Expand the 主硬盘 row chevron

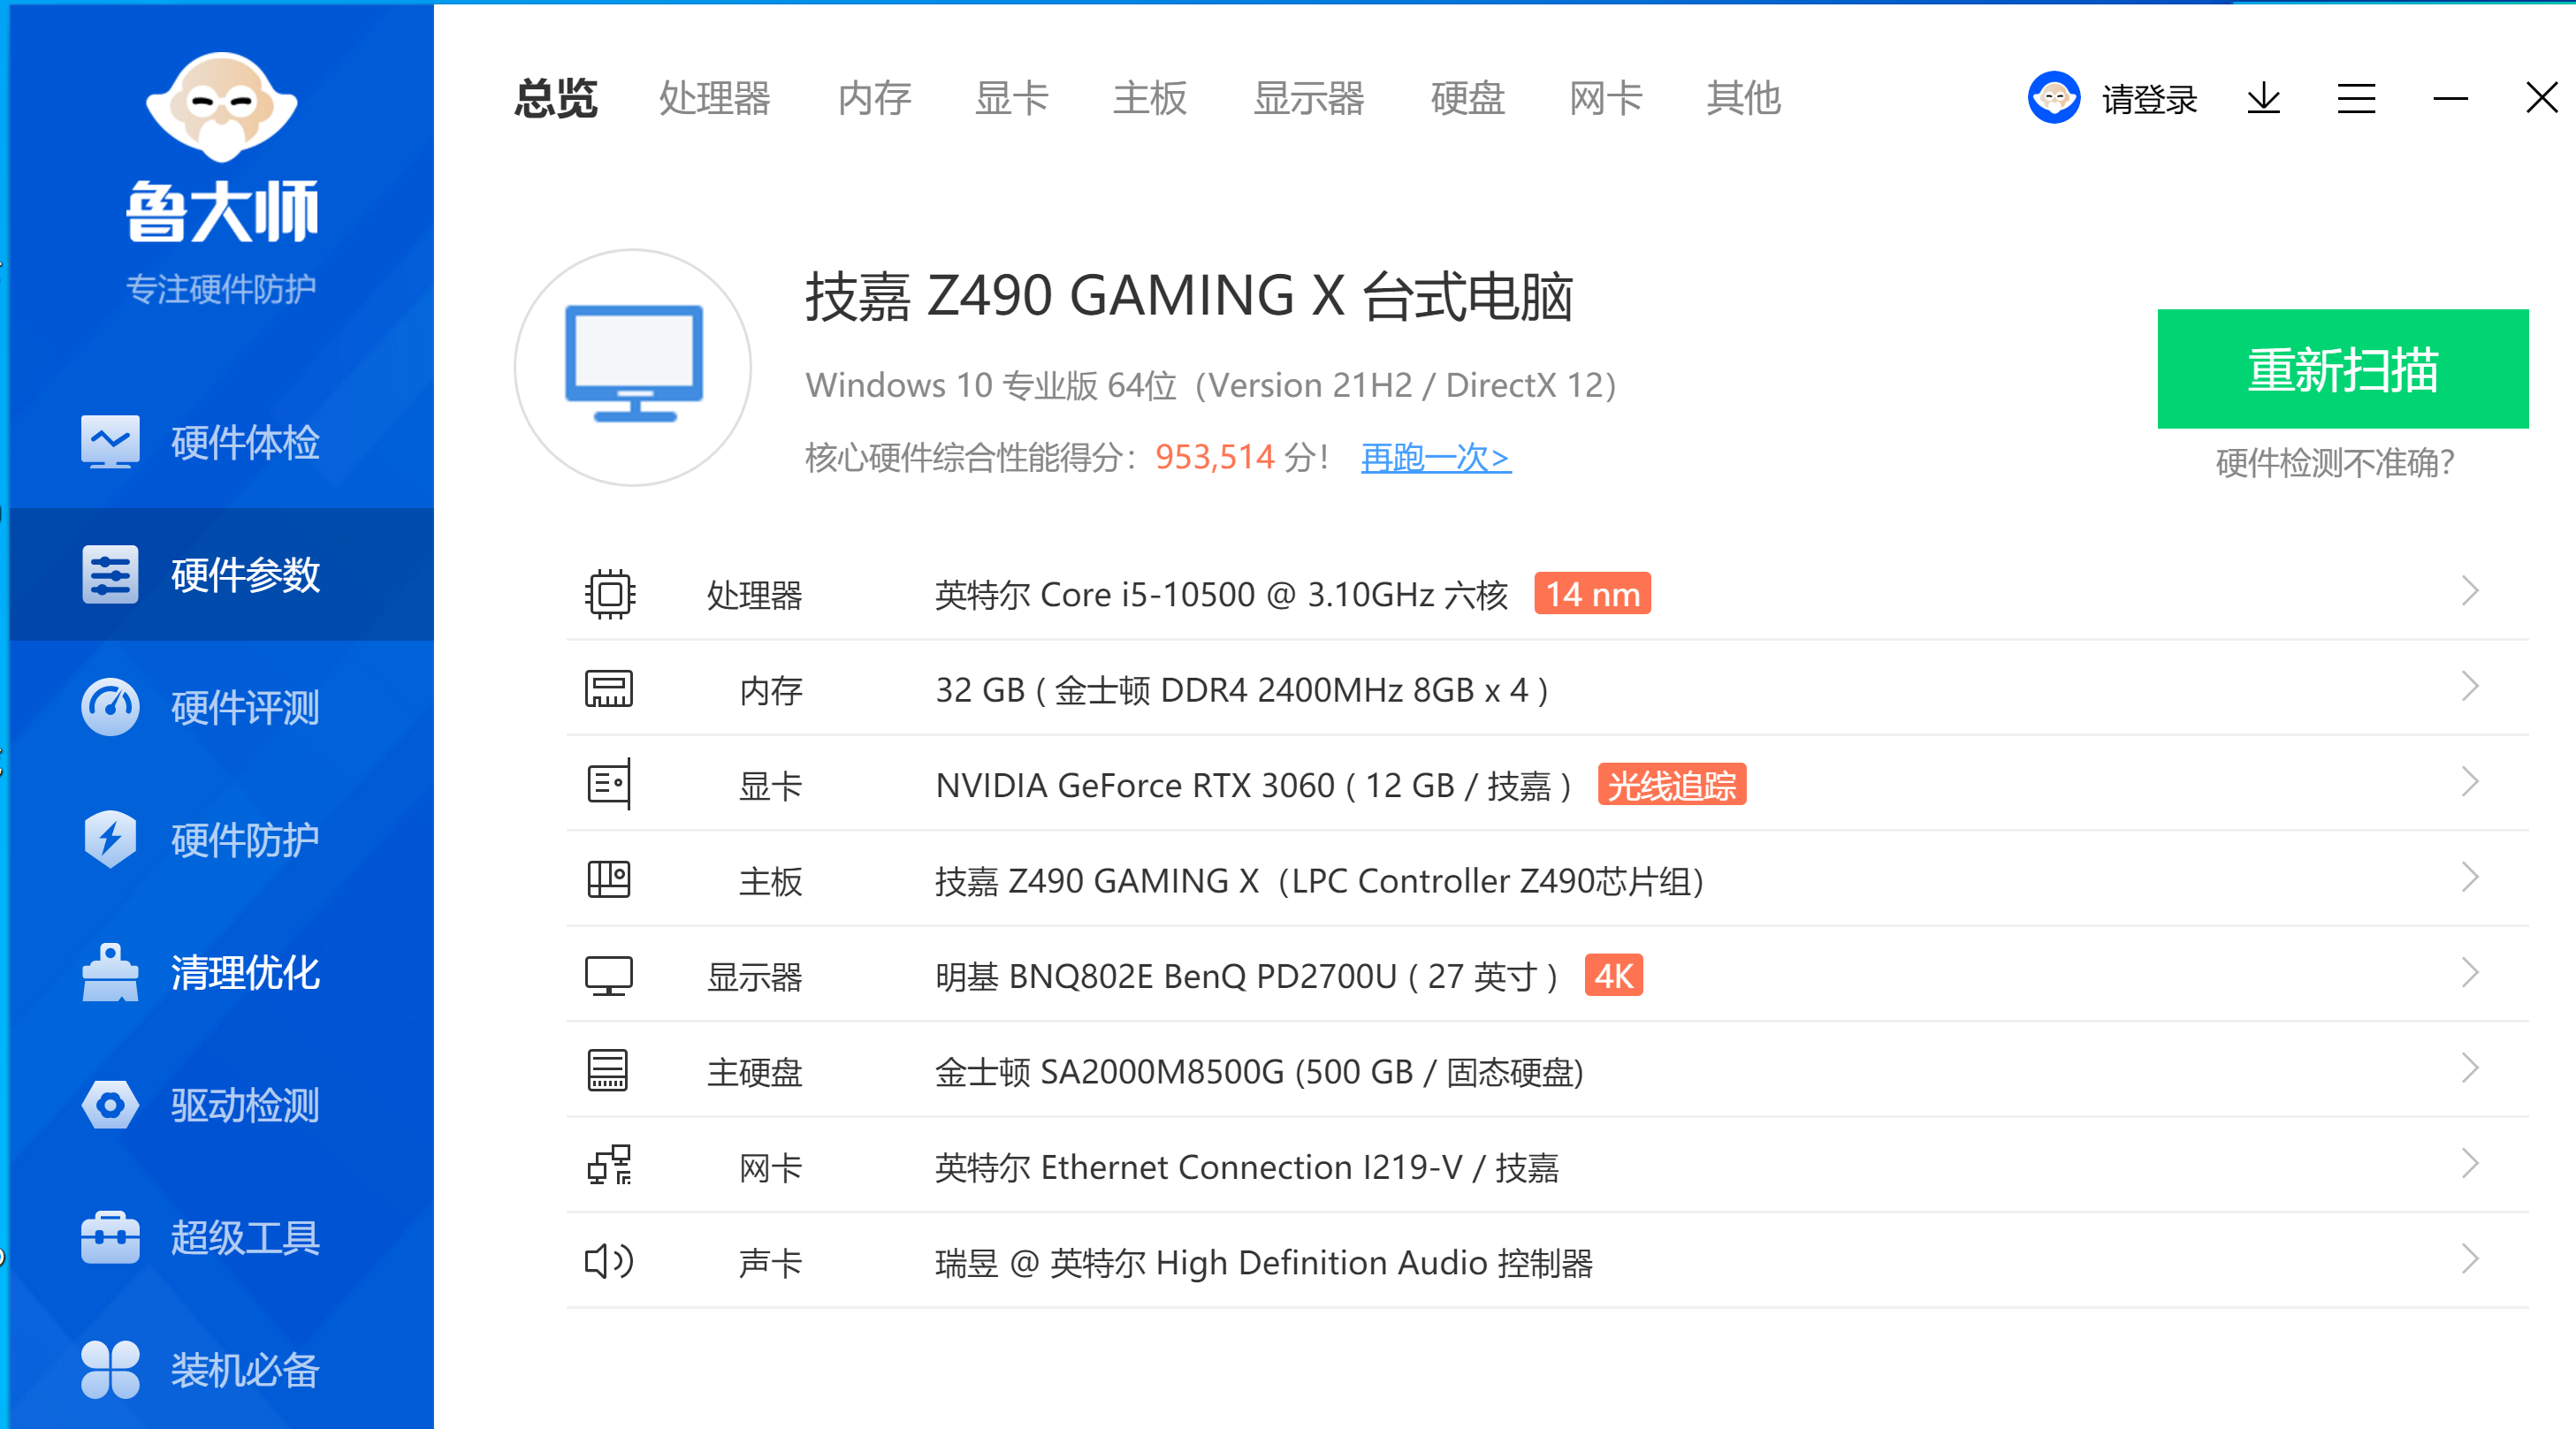(x=2470, y=1069)
